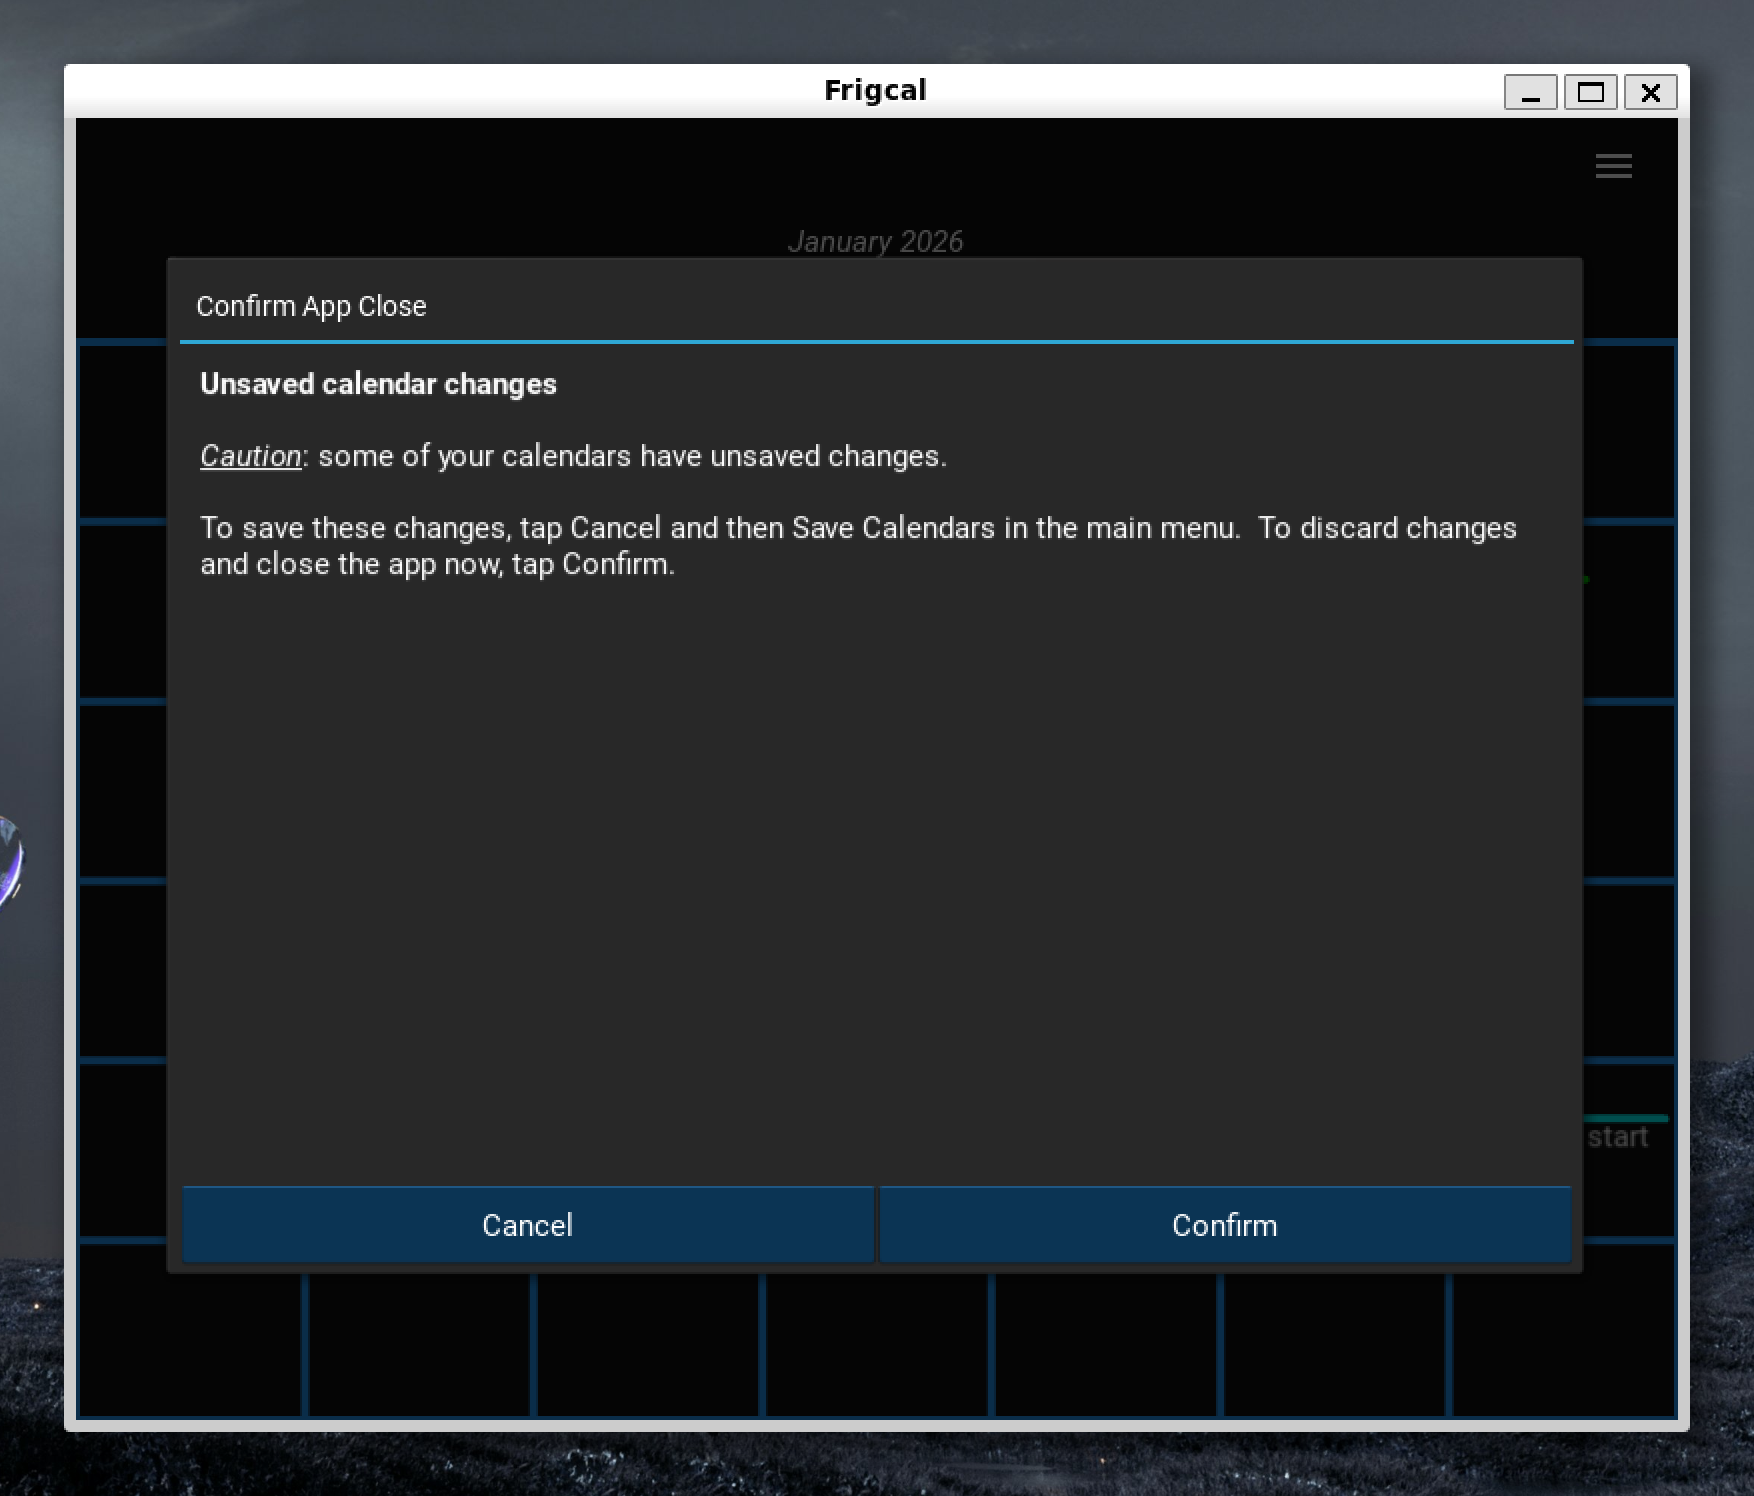Click the partially visible desktop orb icon
This screenshot has width=1754, height=1496.
point(8,860)
